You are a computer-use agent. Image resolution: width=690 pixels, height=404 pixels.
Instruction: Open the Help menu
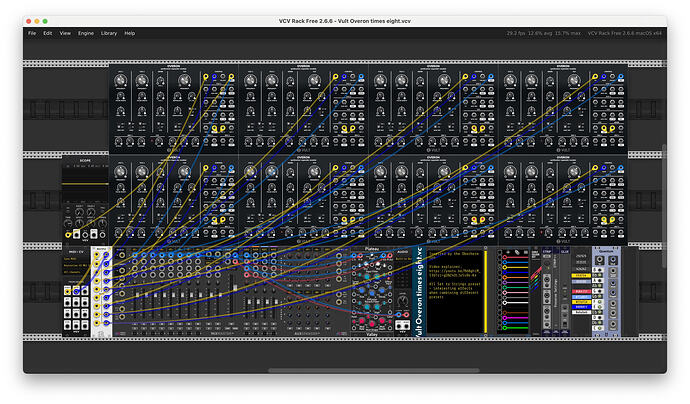[129, 33]
